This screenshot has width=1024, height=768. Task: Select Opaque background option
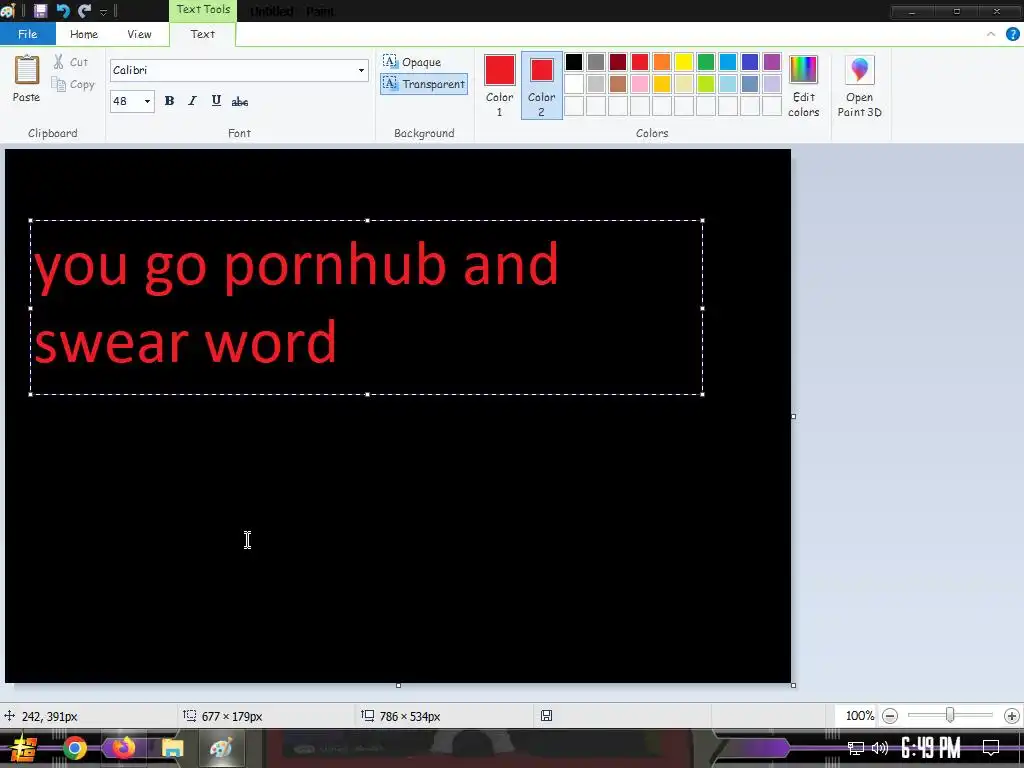[413, 62]
